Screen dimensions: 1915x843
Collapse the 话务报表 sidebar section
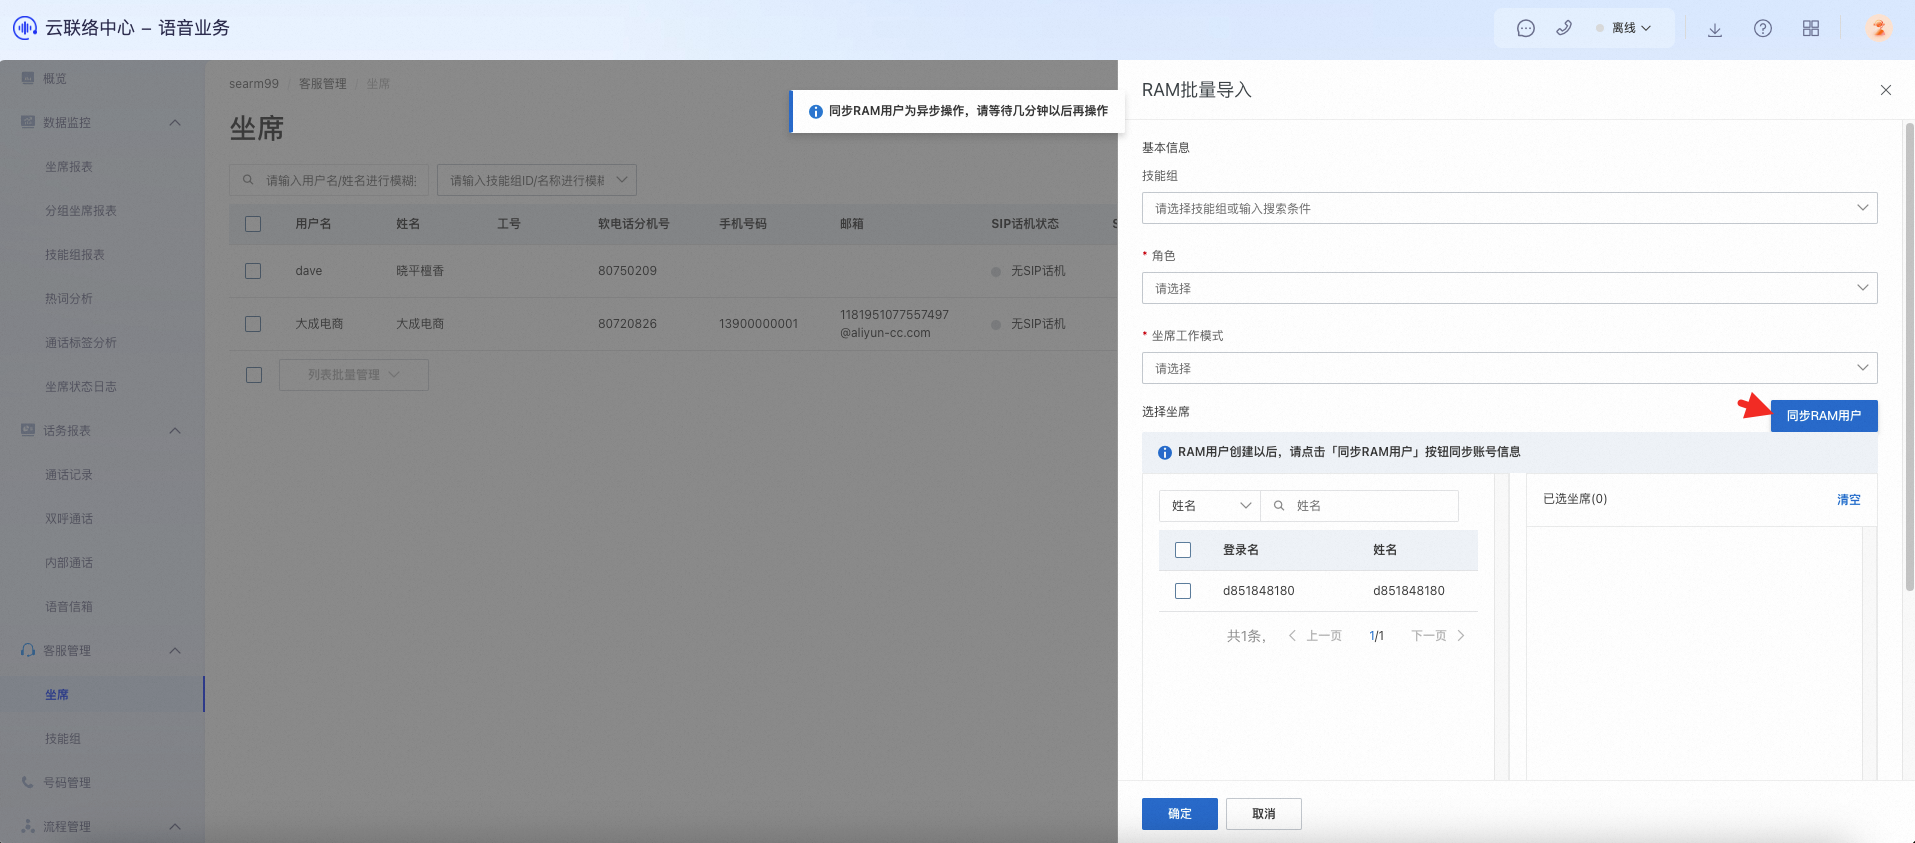point(175,430)
